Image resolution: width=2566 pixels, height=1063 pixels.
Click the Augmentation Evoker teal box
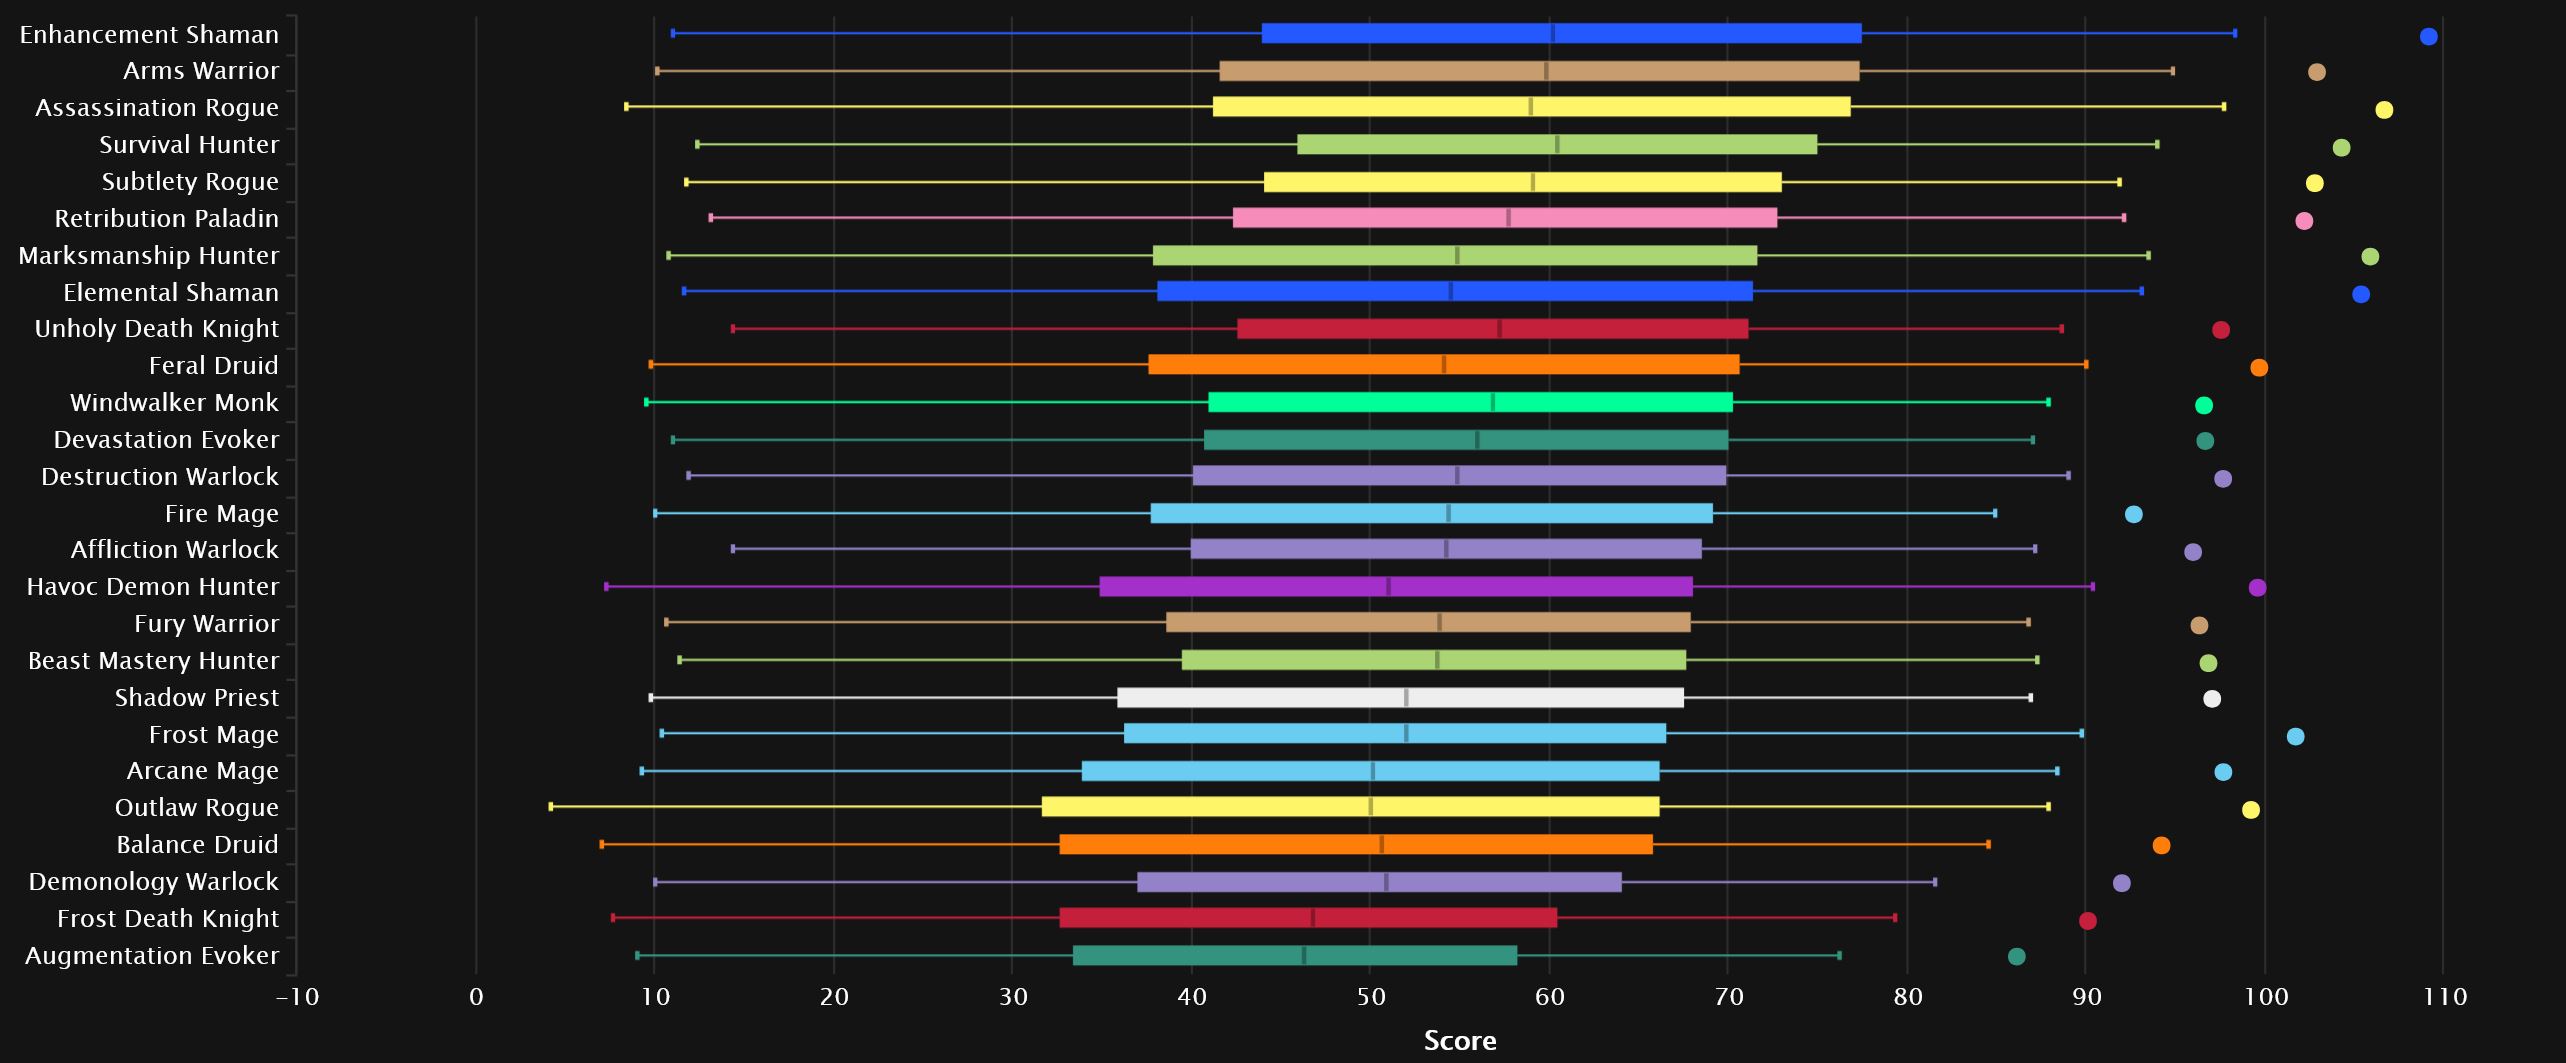click(1294, 956)
